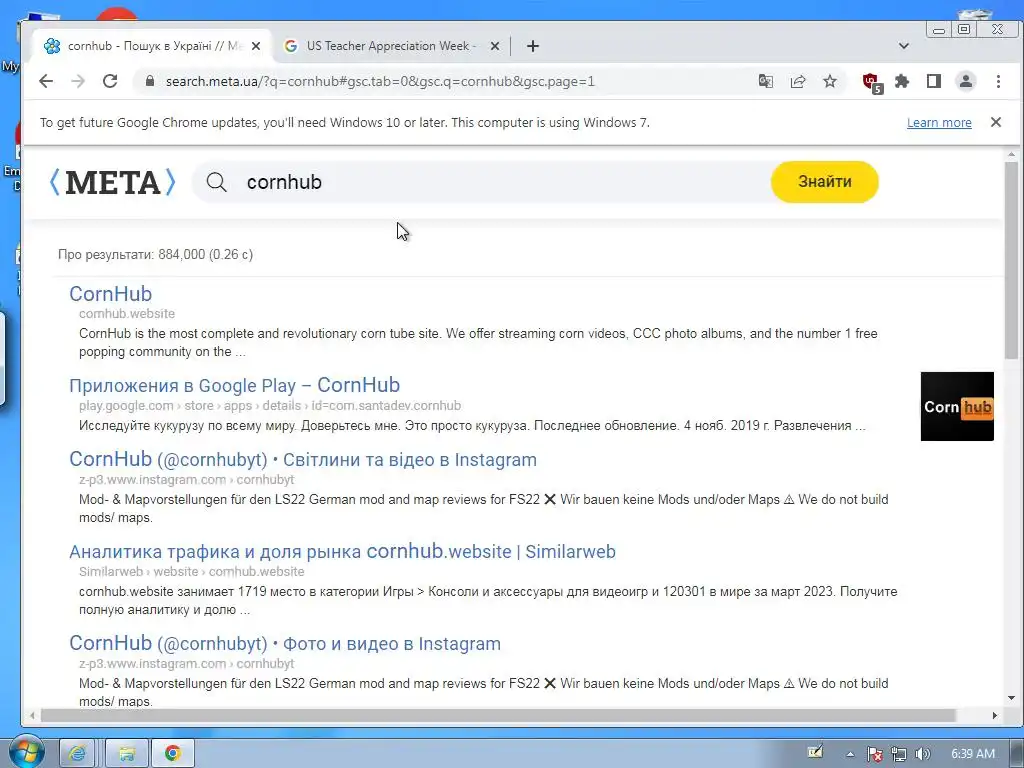Open the Action Center flag icon

(875, 754)
